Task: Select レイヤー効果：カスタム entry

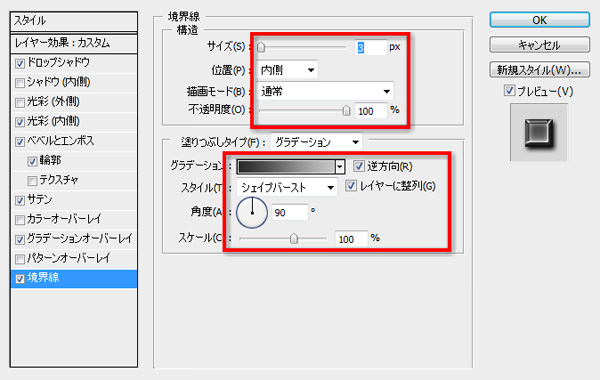Action: click(x=73, y=43)
